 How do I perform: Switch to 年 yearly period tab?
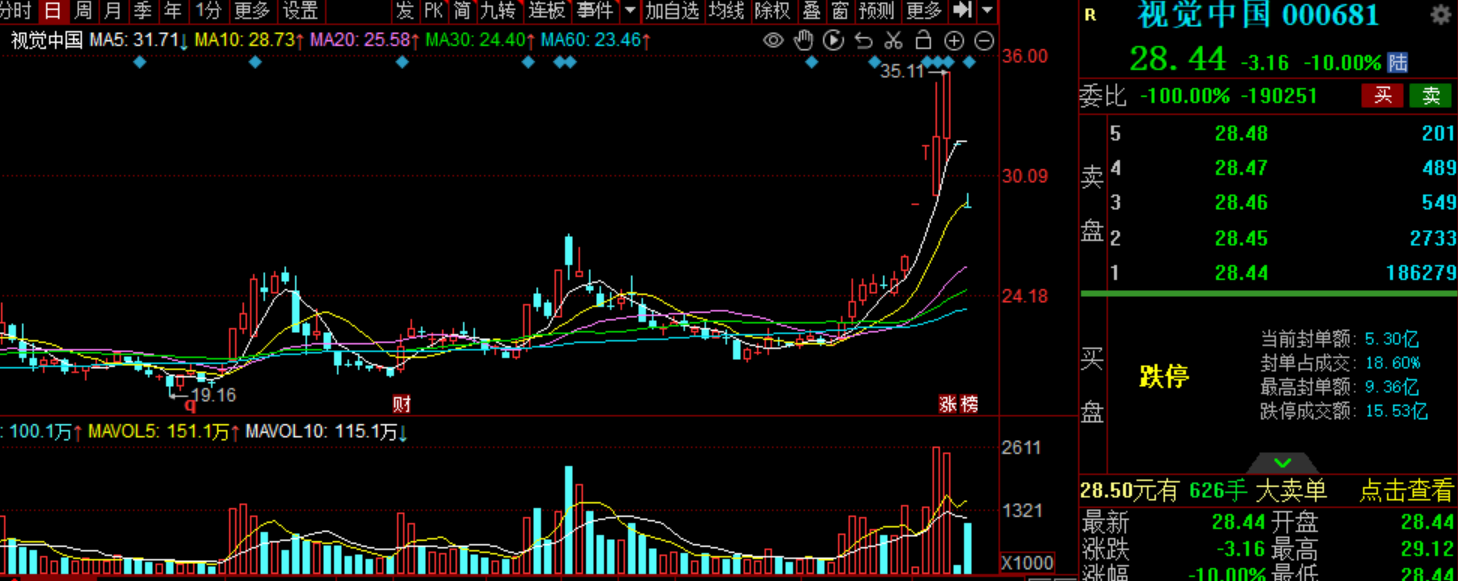coord(173,11)
